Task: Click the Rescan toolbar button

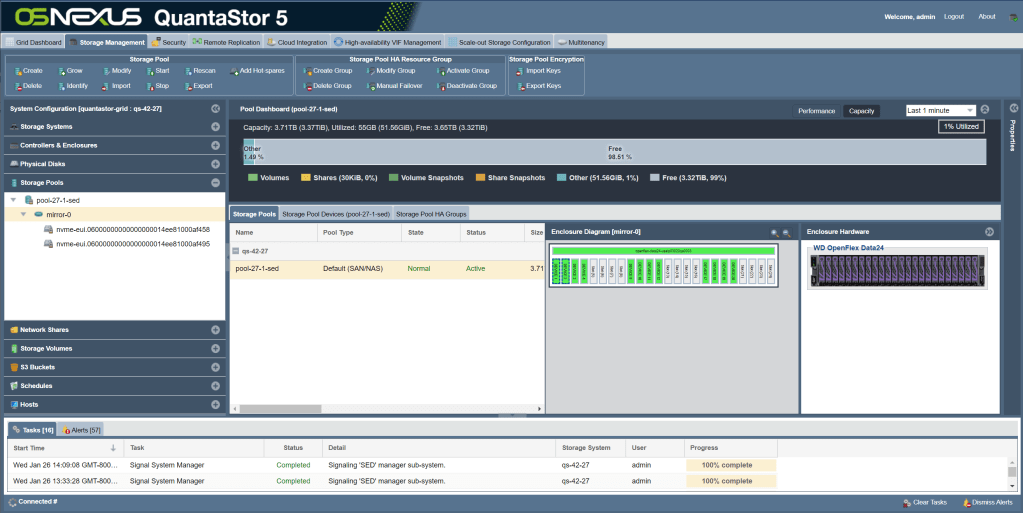Action: pyautogui.click(x=200, y=70)
